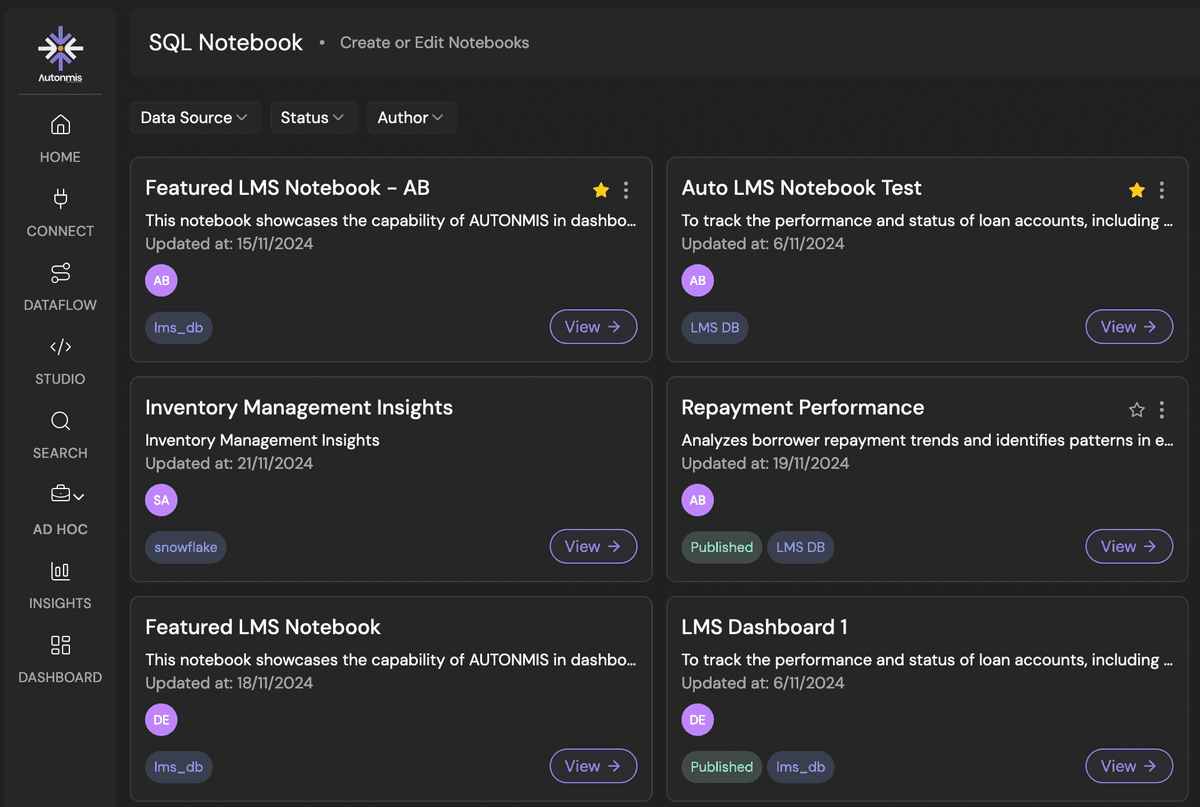
Task: Open options menu for LMS Dashboard 1
Action: (1162, 629)
